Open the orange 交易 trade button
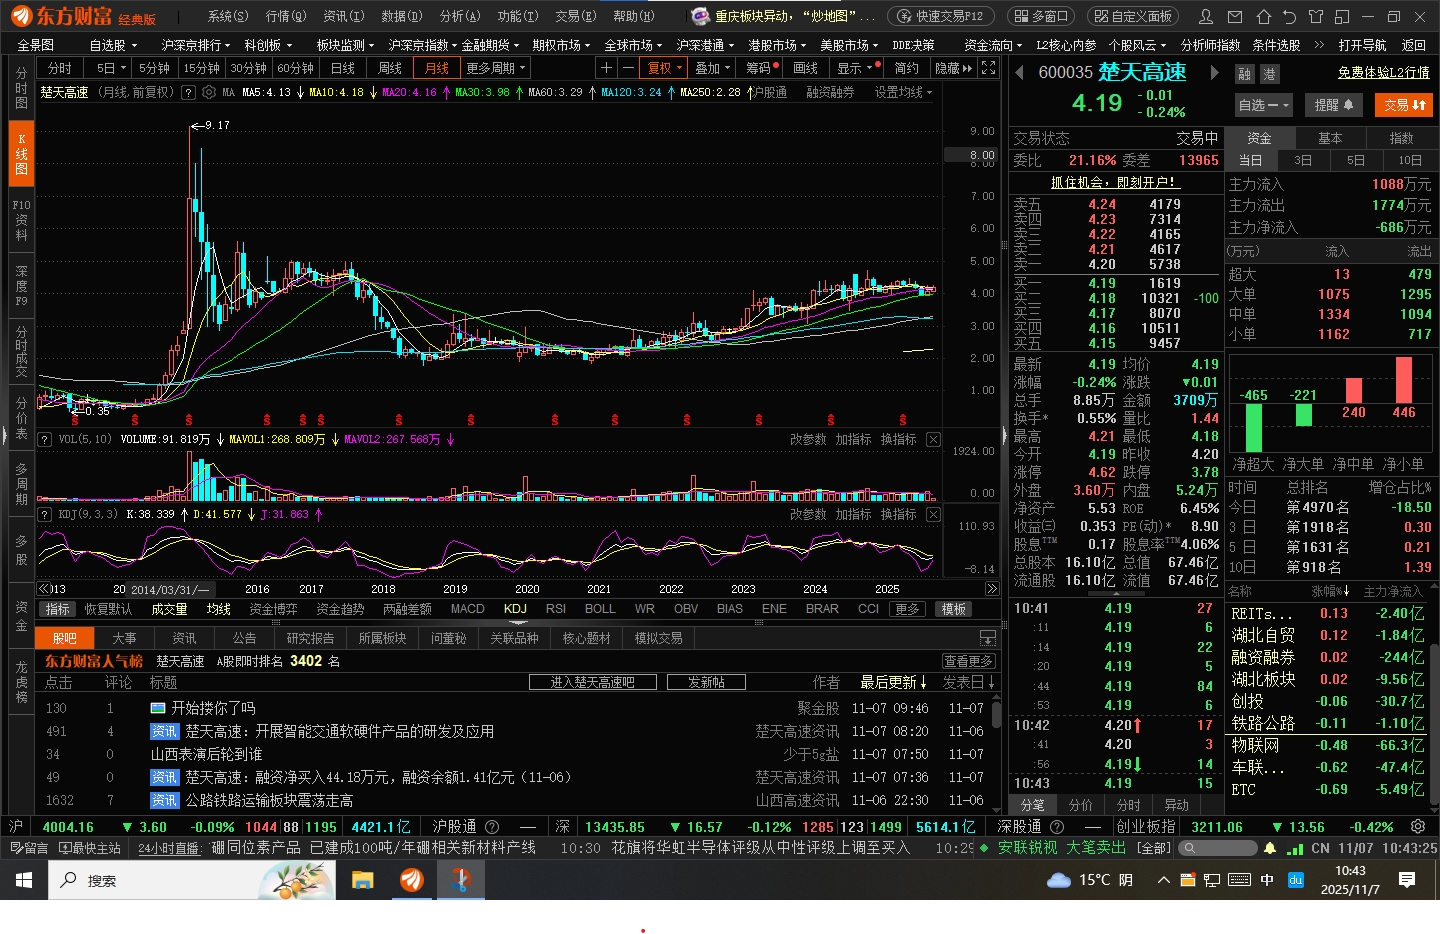 1403,105
